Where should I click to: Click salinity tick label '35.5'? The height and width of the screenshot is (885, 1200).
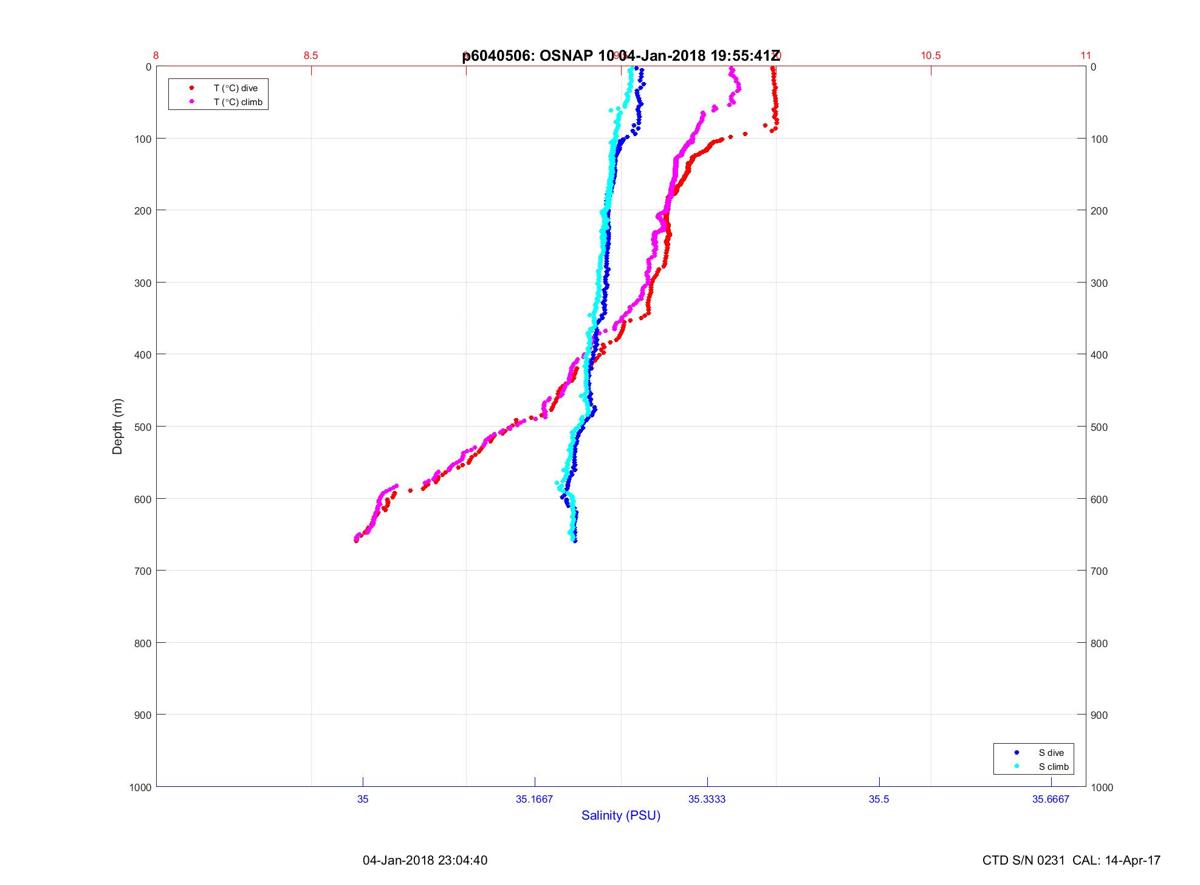click(x=879, y=800)
